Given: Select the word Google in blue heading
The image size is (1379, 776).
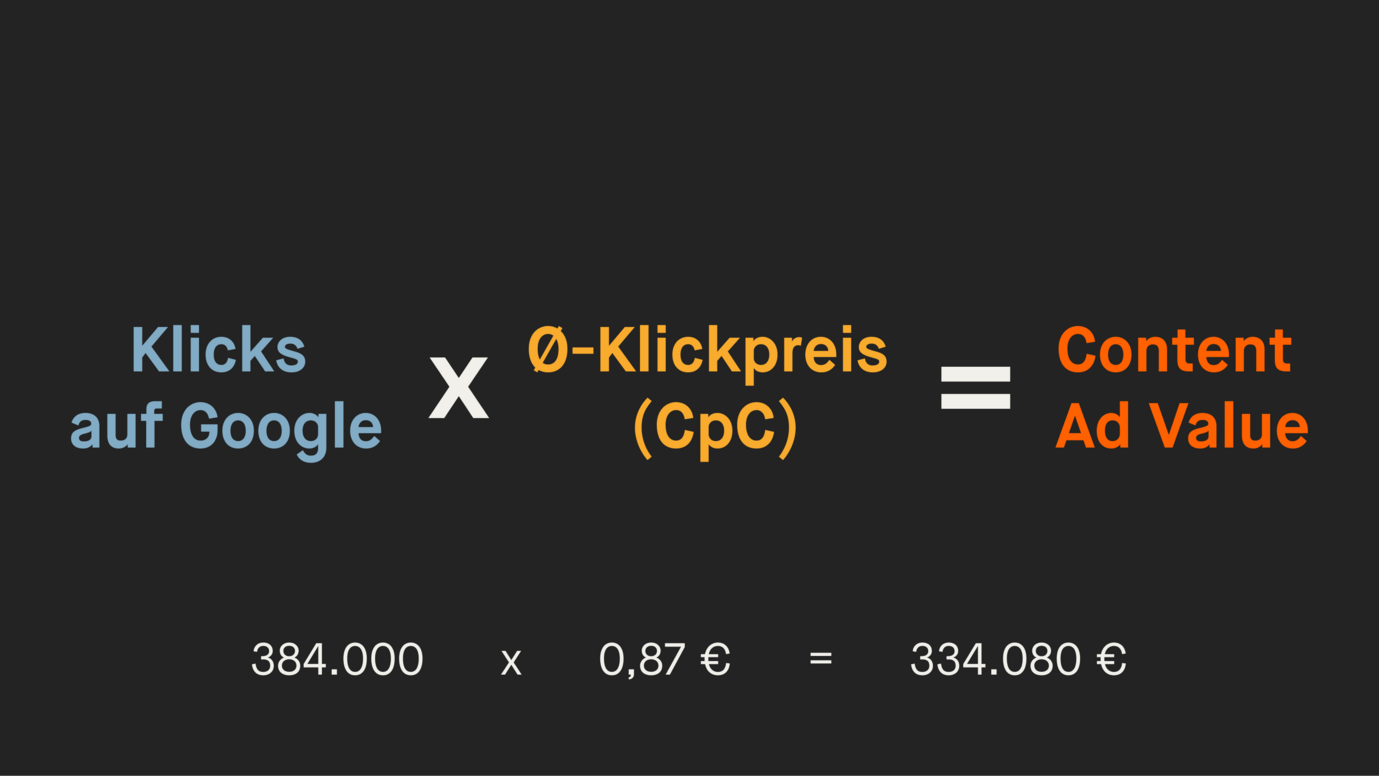Looking at the screenshot, I should [281, 427].
